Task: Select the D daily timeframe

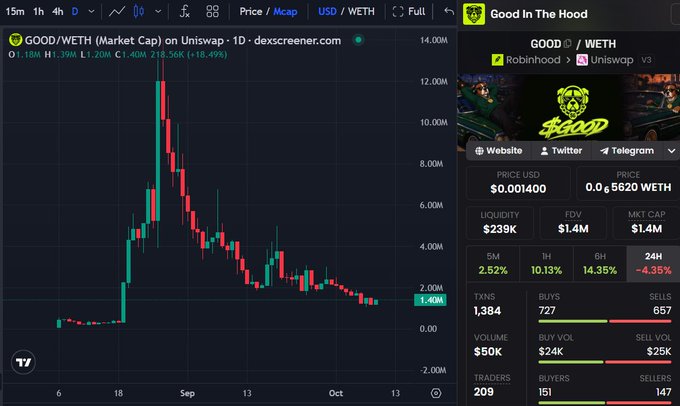Action: 75,12
